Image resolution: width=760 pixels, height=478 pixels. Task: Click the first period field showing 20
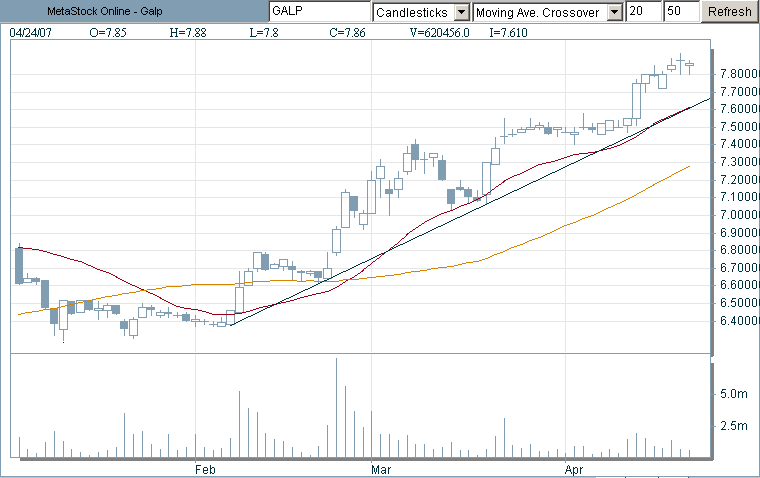643,11
